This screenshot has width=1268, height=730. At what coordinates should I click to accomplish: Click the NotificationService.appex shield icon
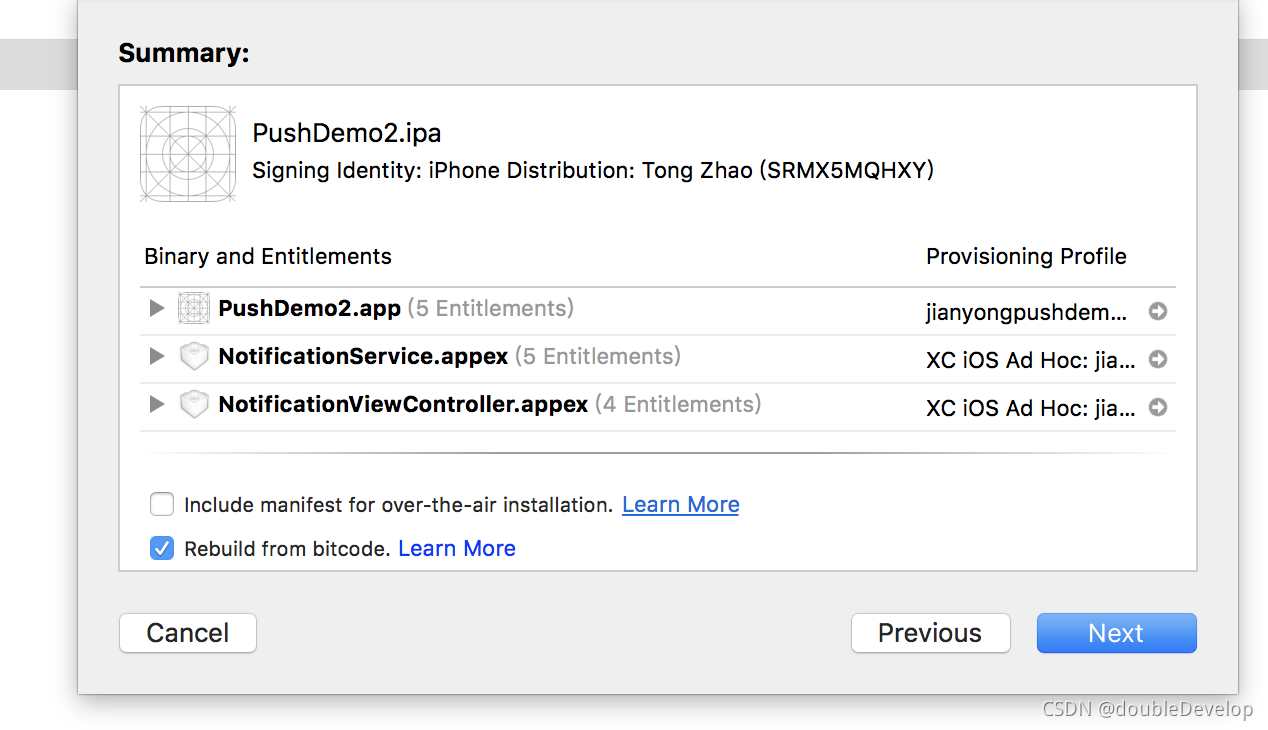(x=193, y=357)
